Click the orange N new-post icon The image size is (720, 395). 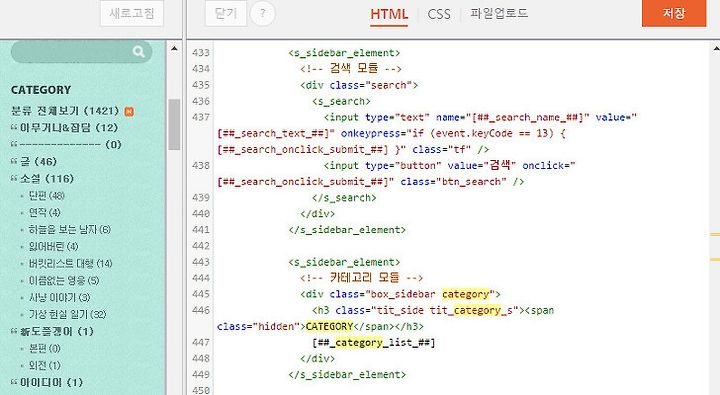129,111
